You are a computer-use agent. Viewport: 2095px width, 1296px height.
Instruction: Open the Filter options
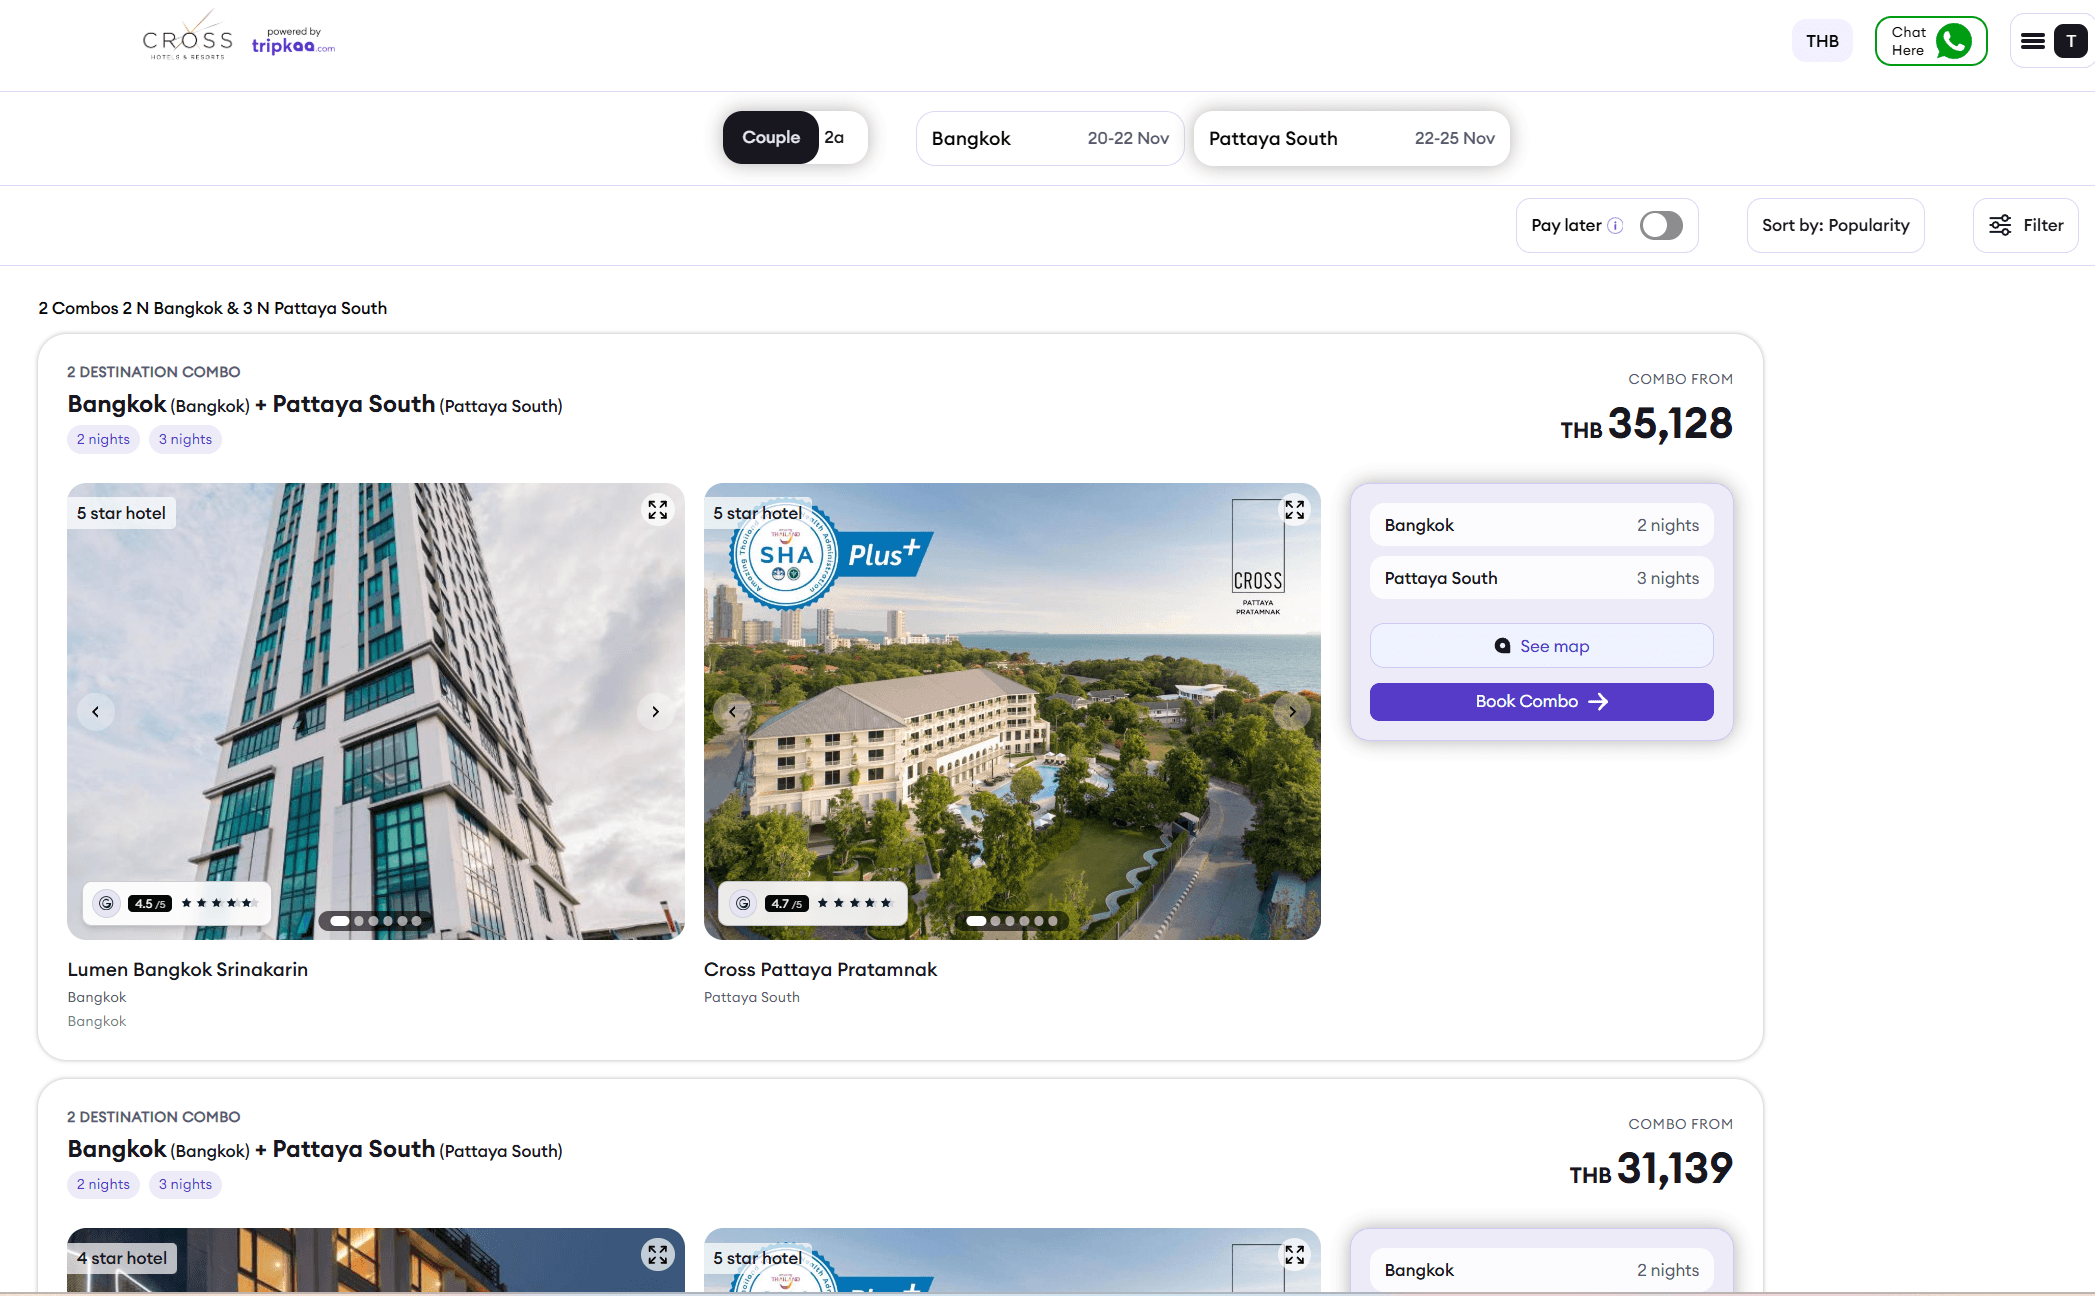point(2025,225)
